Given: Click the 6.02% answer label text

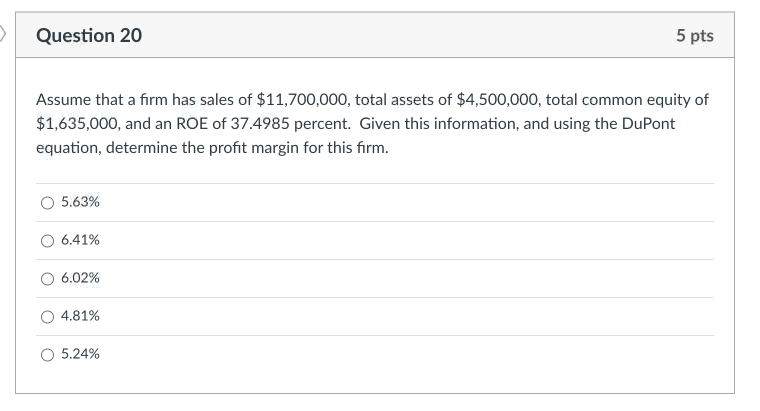Looking at the screenshot, I should [x=80, y=278].
